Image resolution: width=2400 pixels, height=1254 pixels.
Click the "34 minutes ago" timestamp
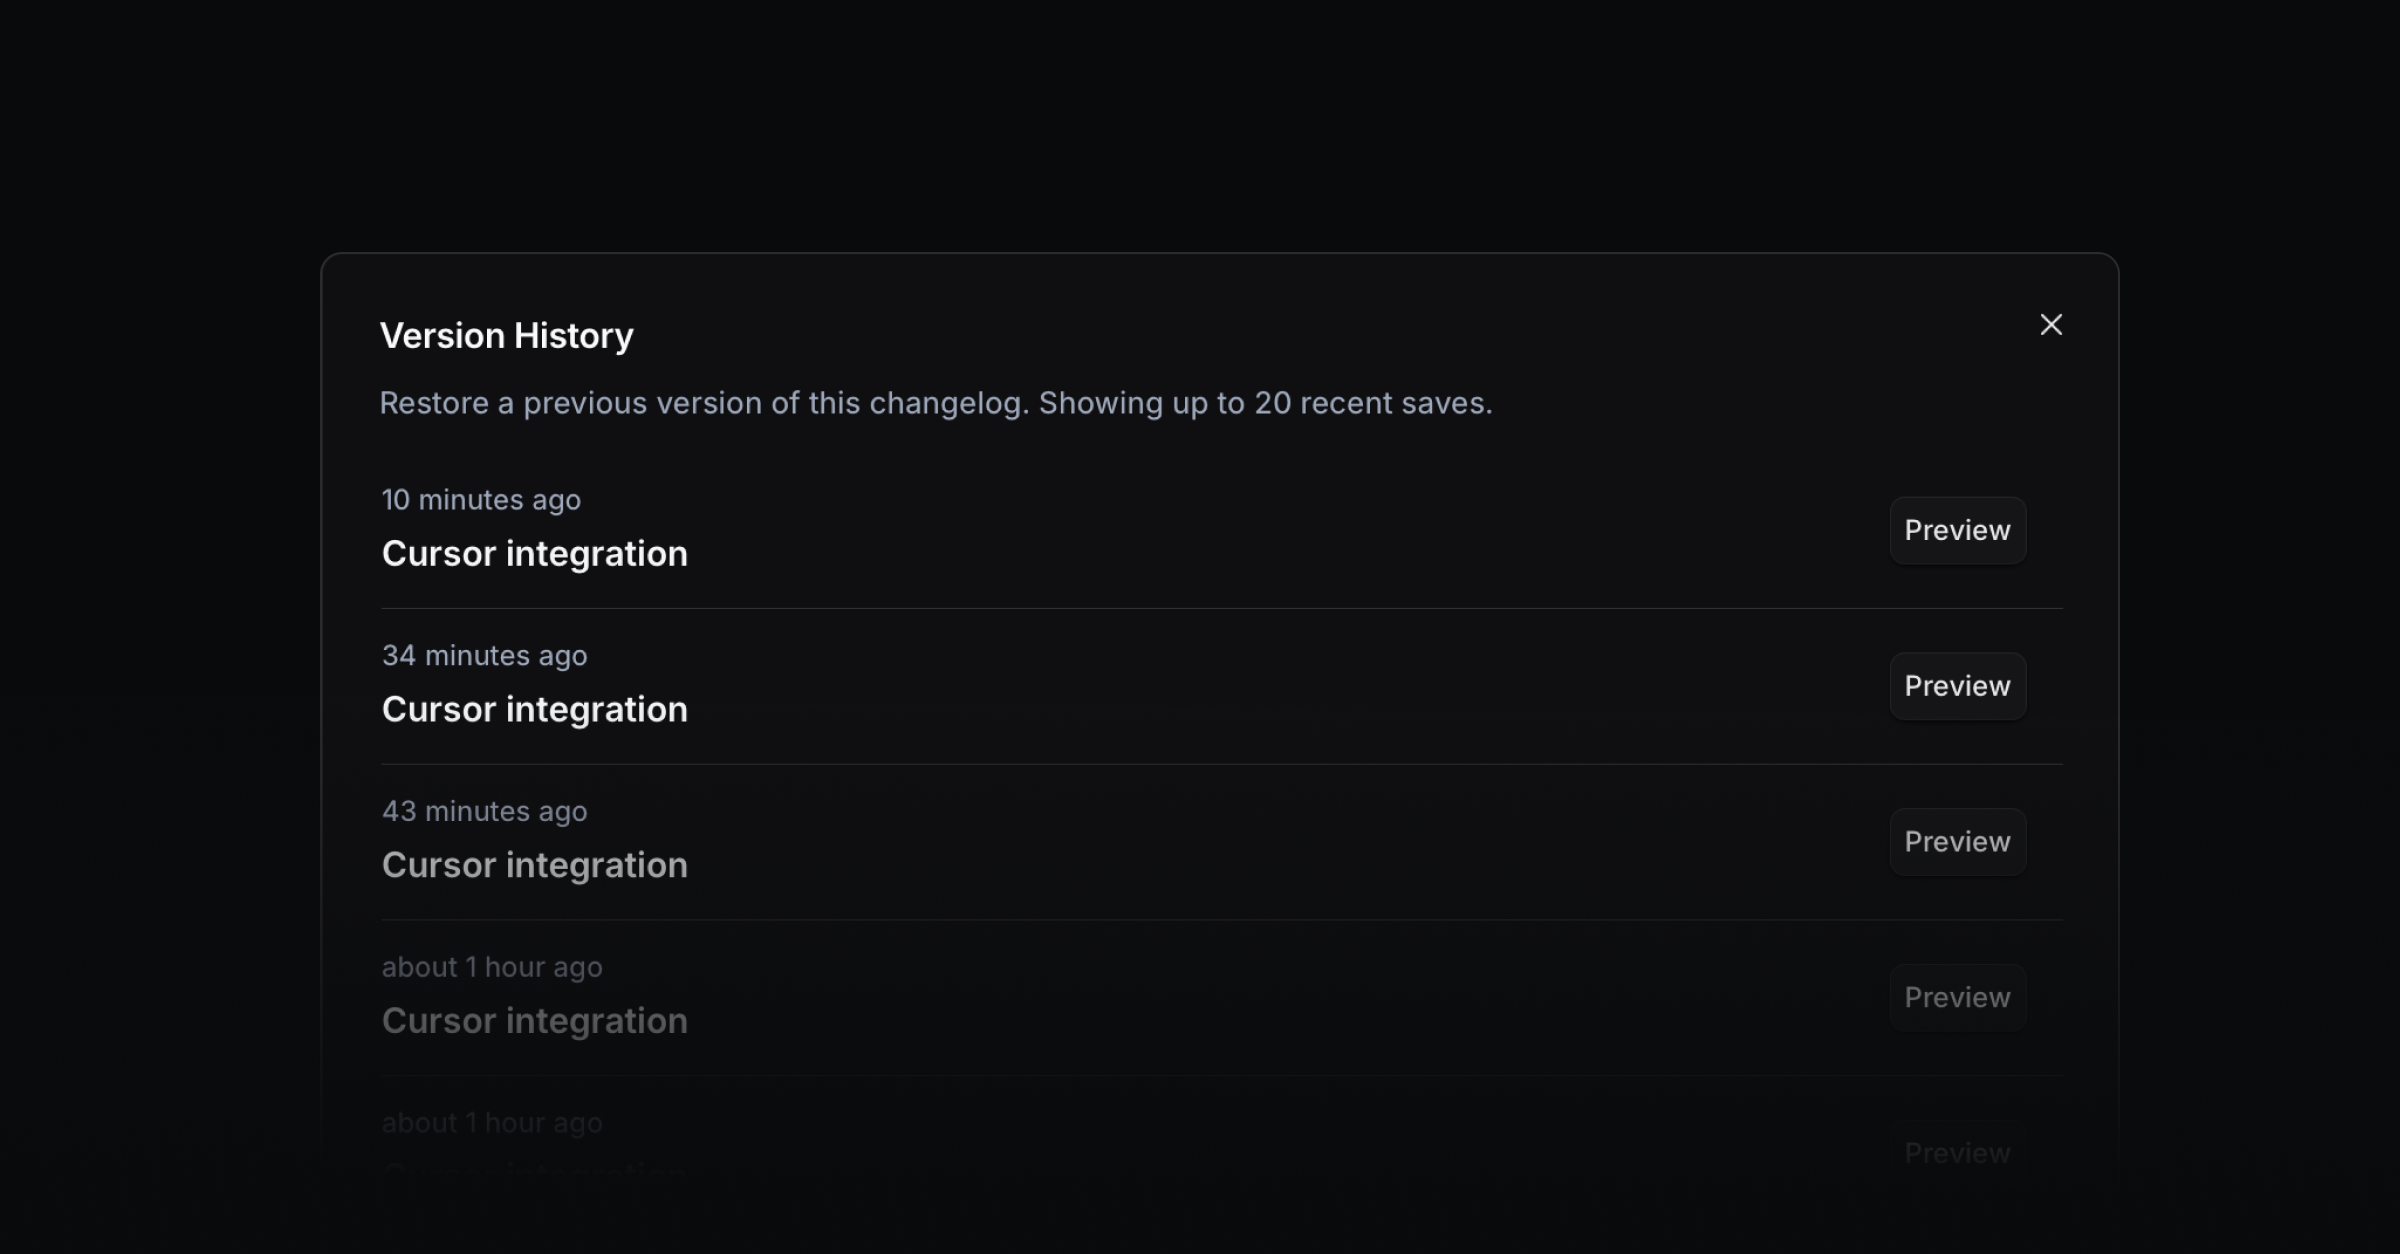pyautogui.click(x=485, y=656)
